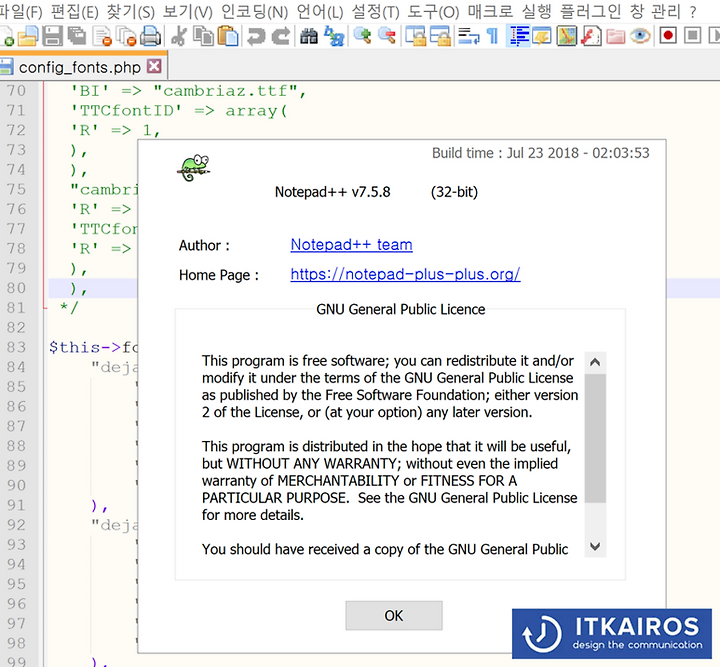
Task: Open the user-defined language dialog icon
Action: [x=542, y=36]
